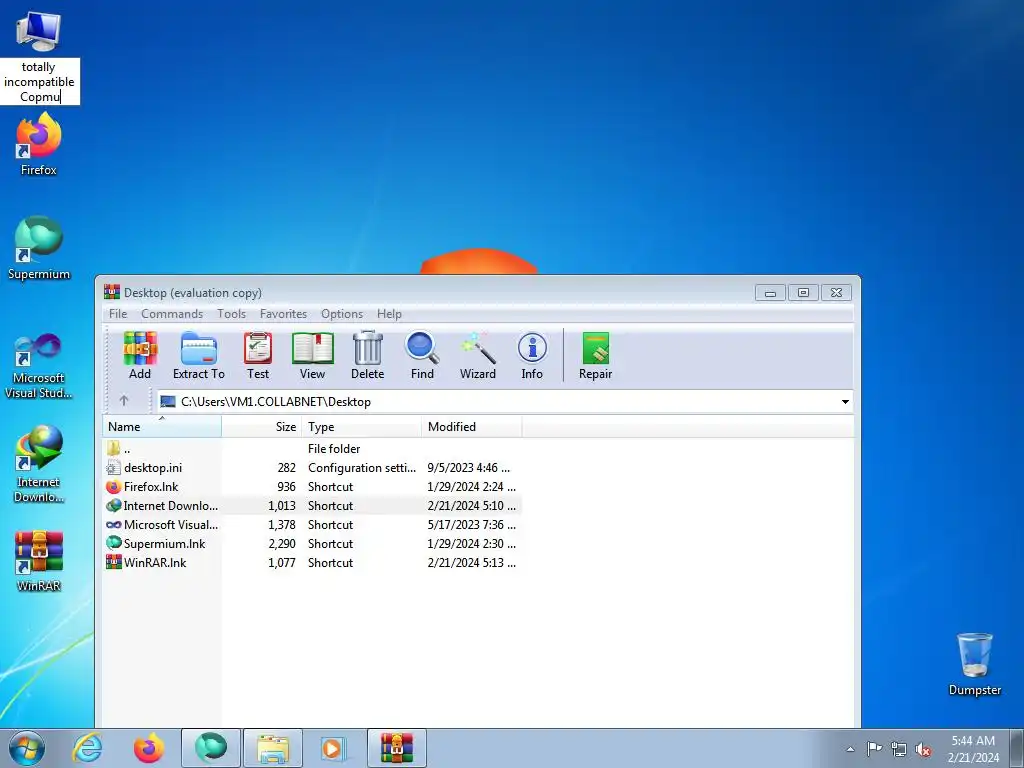Viewport: 1024px width, 768px height.
Task: Open the Favorites menu
Action: coord(283,313)
